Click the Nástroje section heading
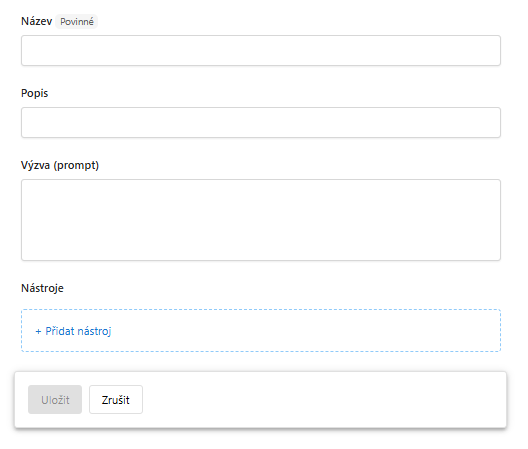The image size is (528, 449). pyautogui.click(x=42, y=288)
